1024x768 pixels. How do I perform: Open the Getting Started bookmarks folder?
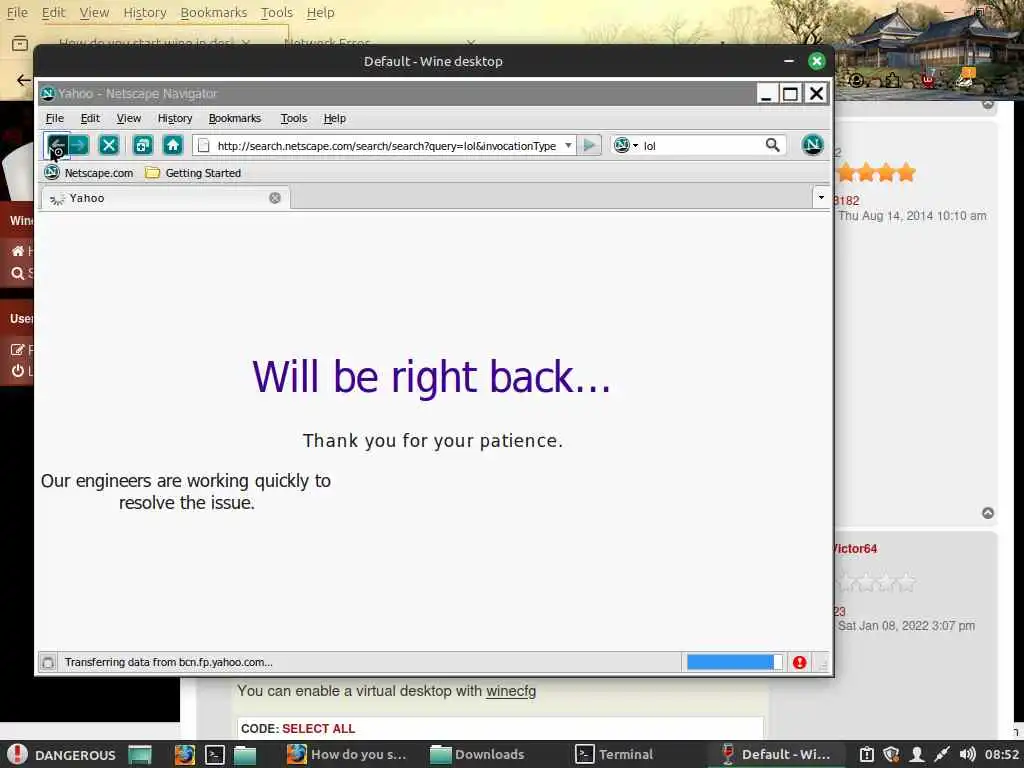point(193,173)
